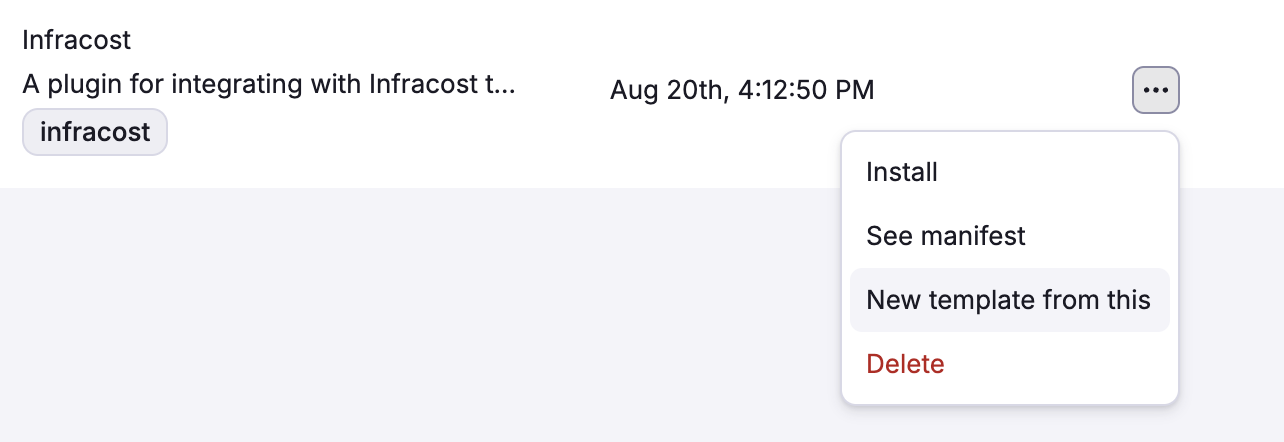Viewport: 1284px width, 442px height.
Task: Choose New template from this
Action: click(x=1008, y=300)
